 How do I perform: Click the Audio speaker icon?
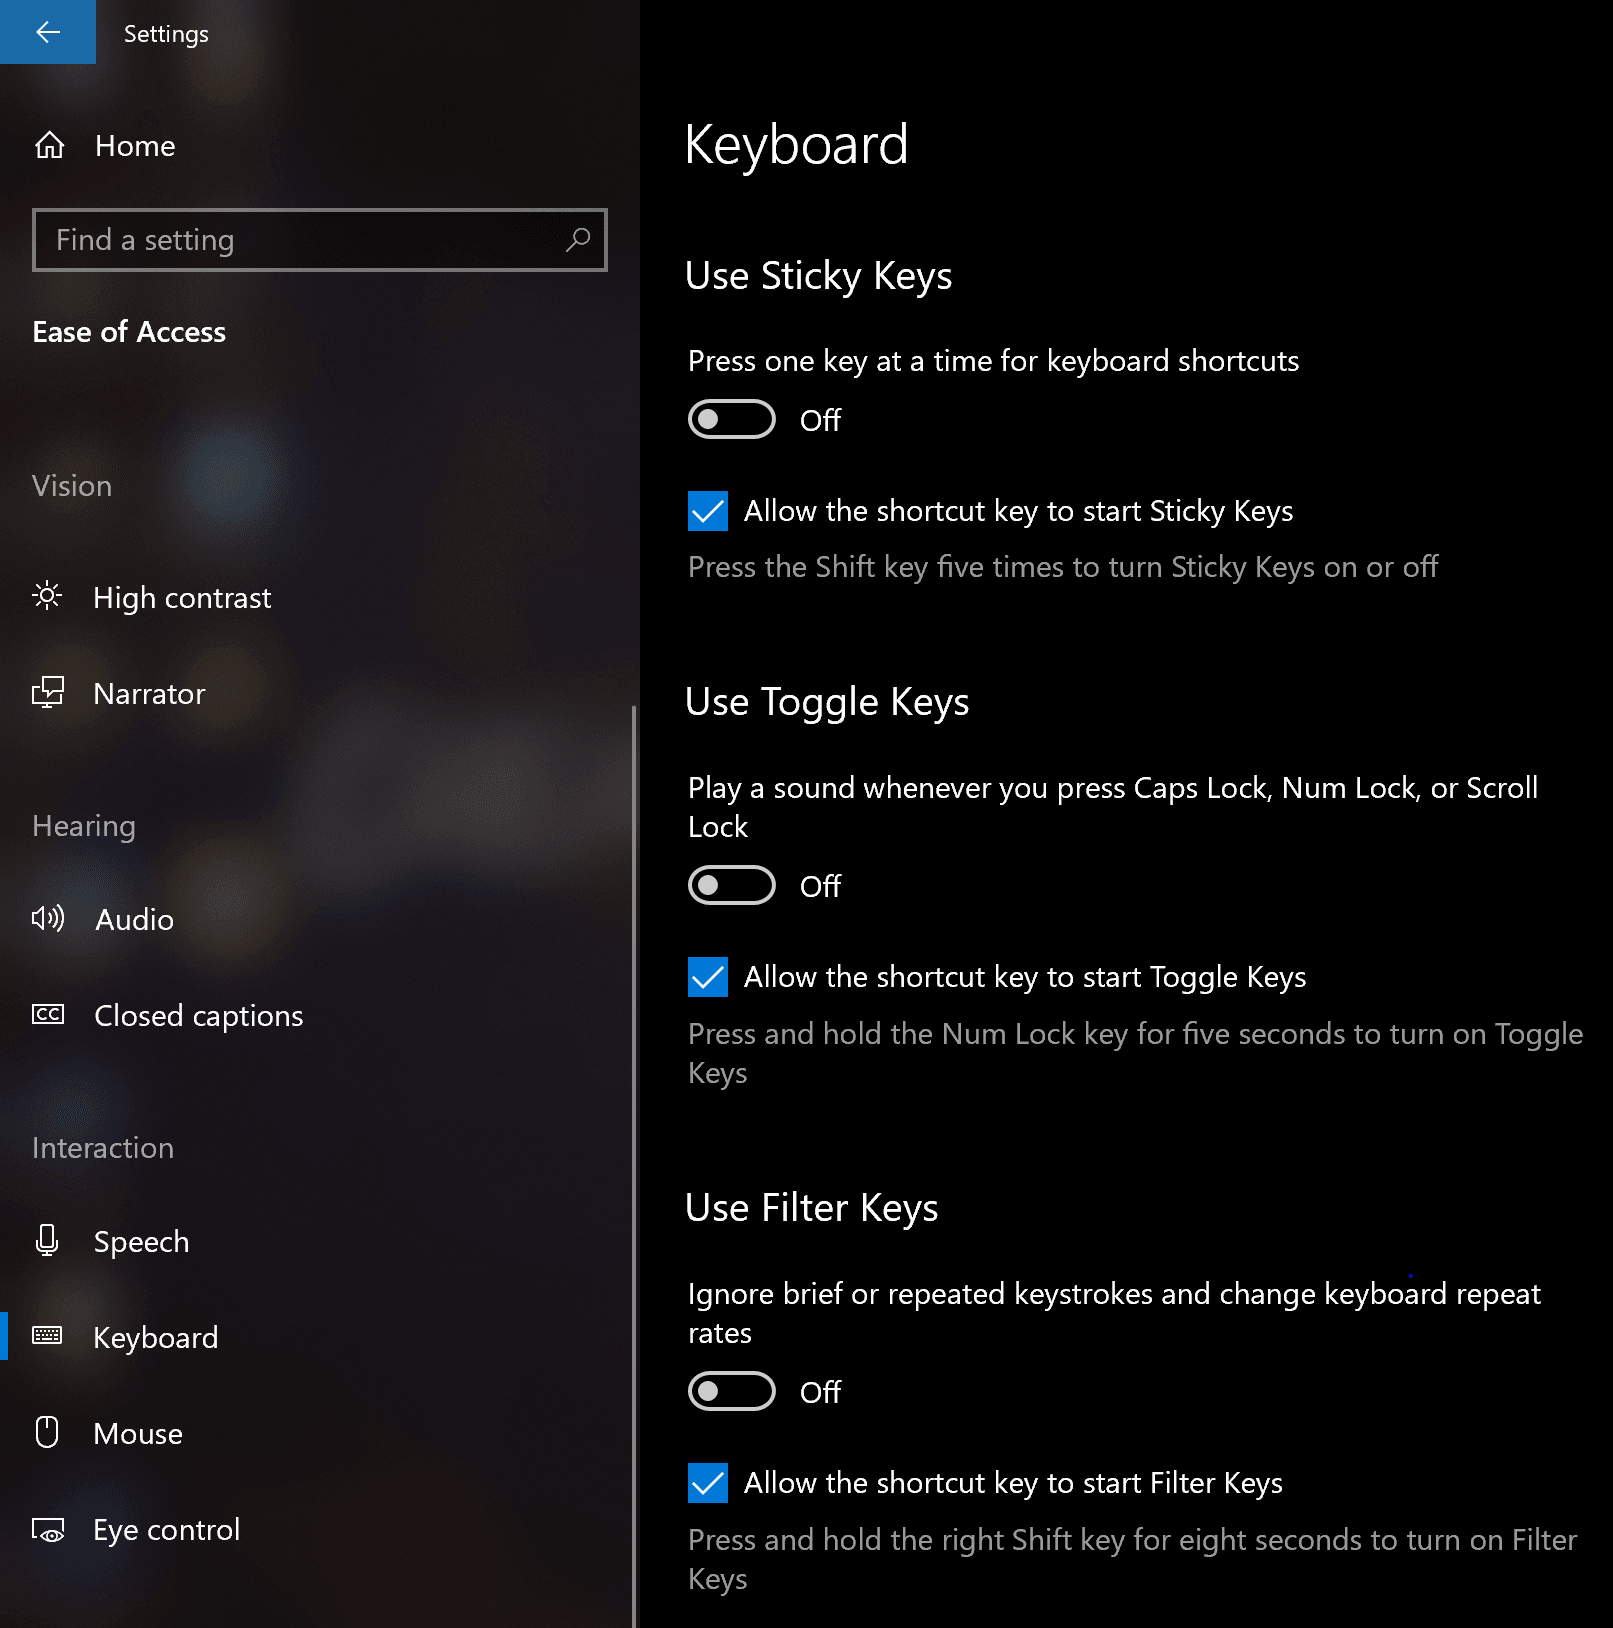tap(48, 918)
